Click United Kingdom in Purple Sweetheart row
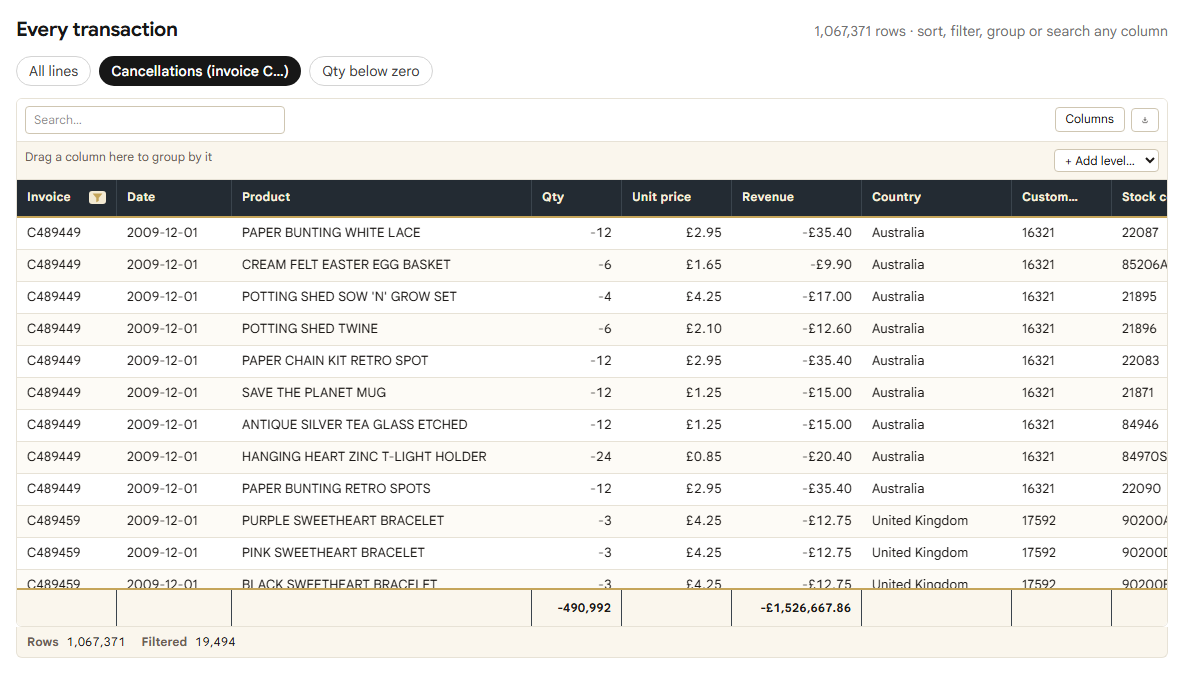This screenshot has height=674, width=1184. pos(920,521)
